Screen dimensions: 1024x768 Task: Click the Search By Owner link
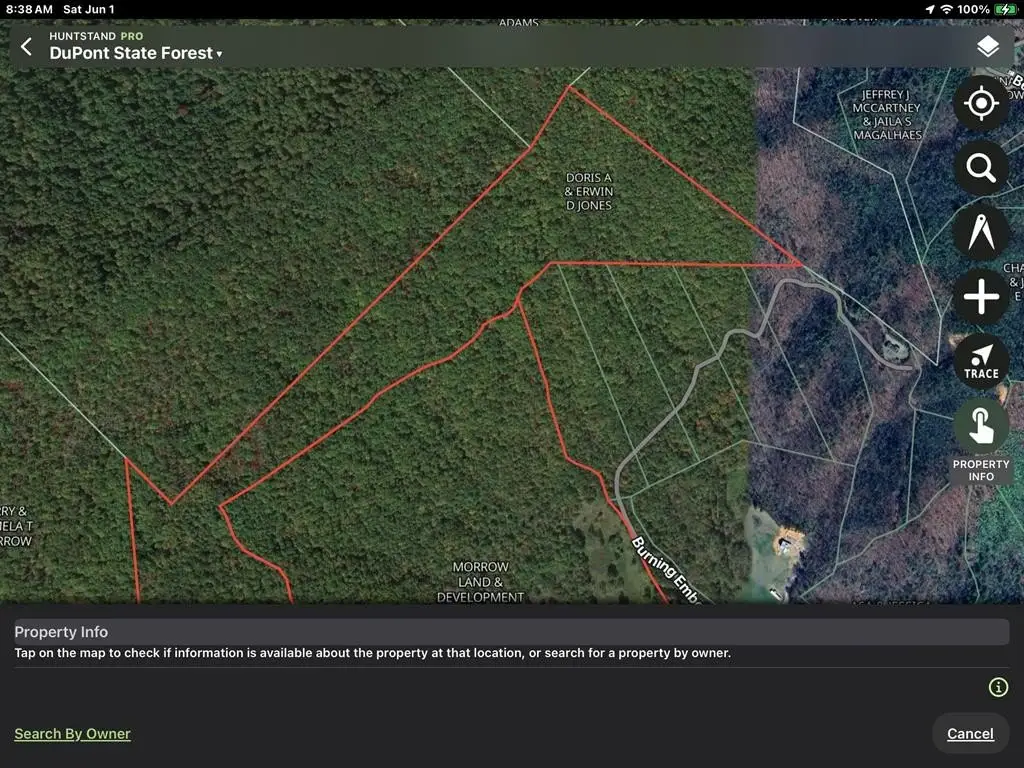[x=72, y=734]
